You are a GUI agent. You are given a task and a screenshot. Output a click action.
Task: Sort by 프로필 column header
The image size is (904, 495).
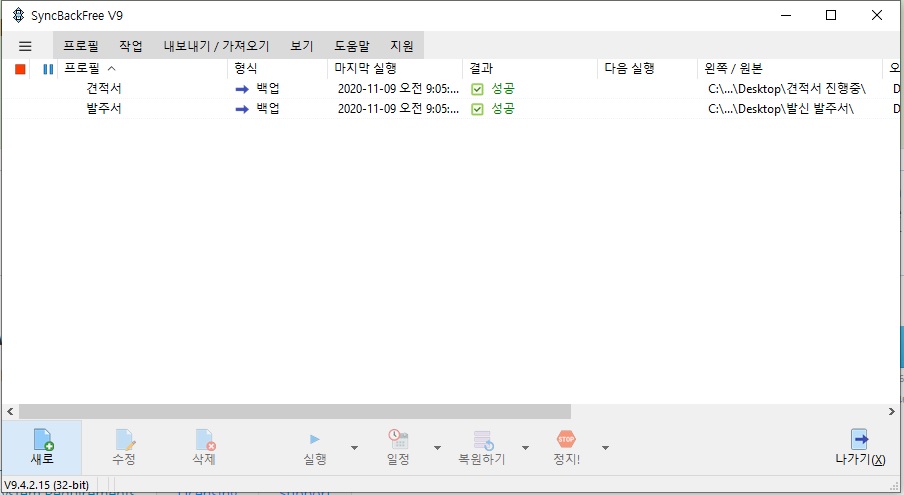[142, 69]
